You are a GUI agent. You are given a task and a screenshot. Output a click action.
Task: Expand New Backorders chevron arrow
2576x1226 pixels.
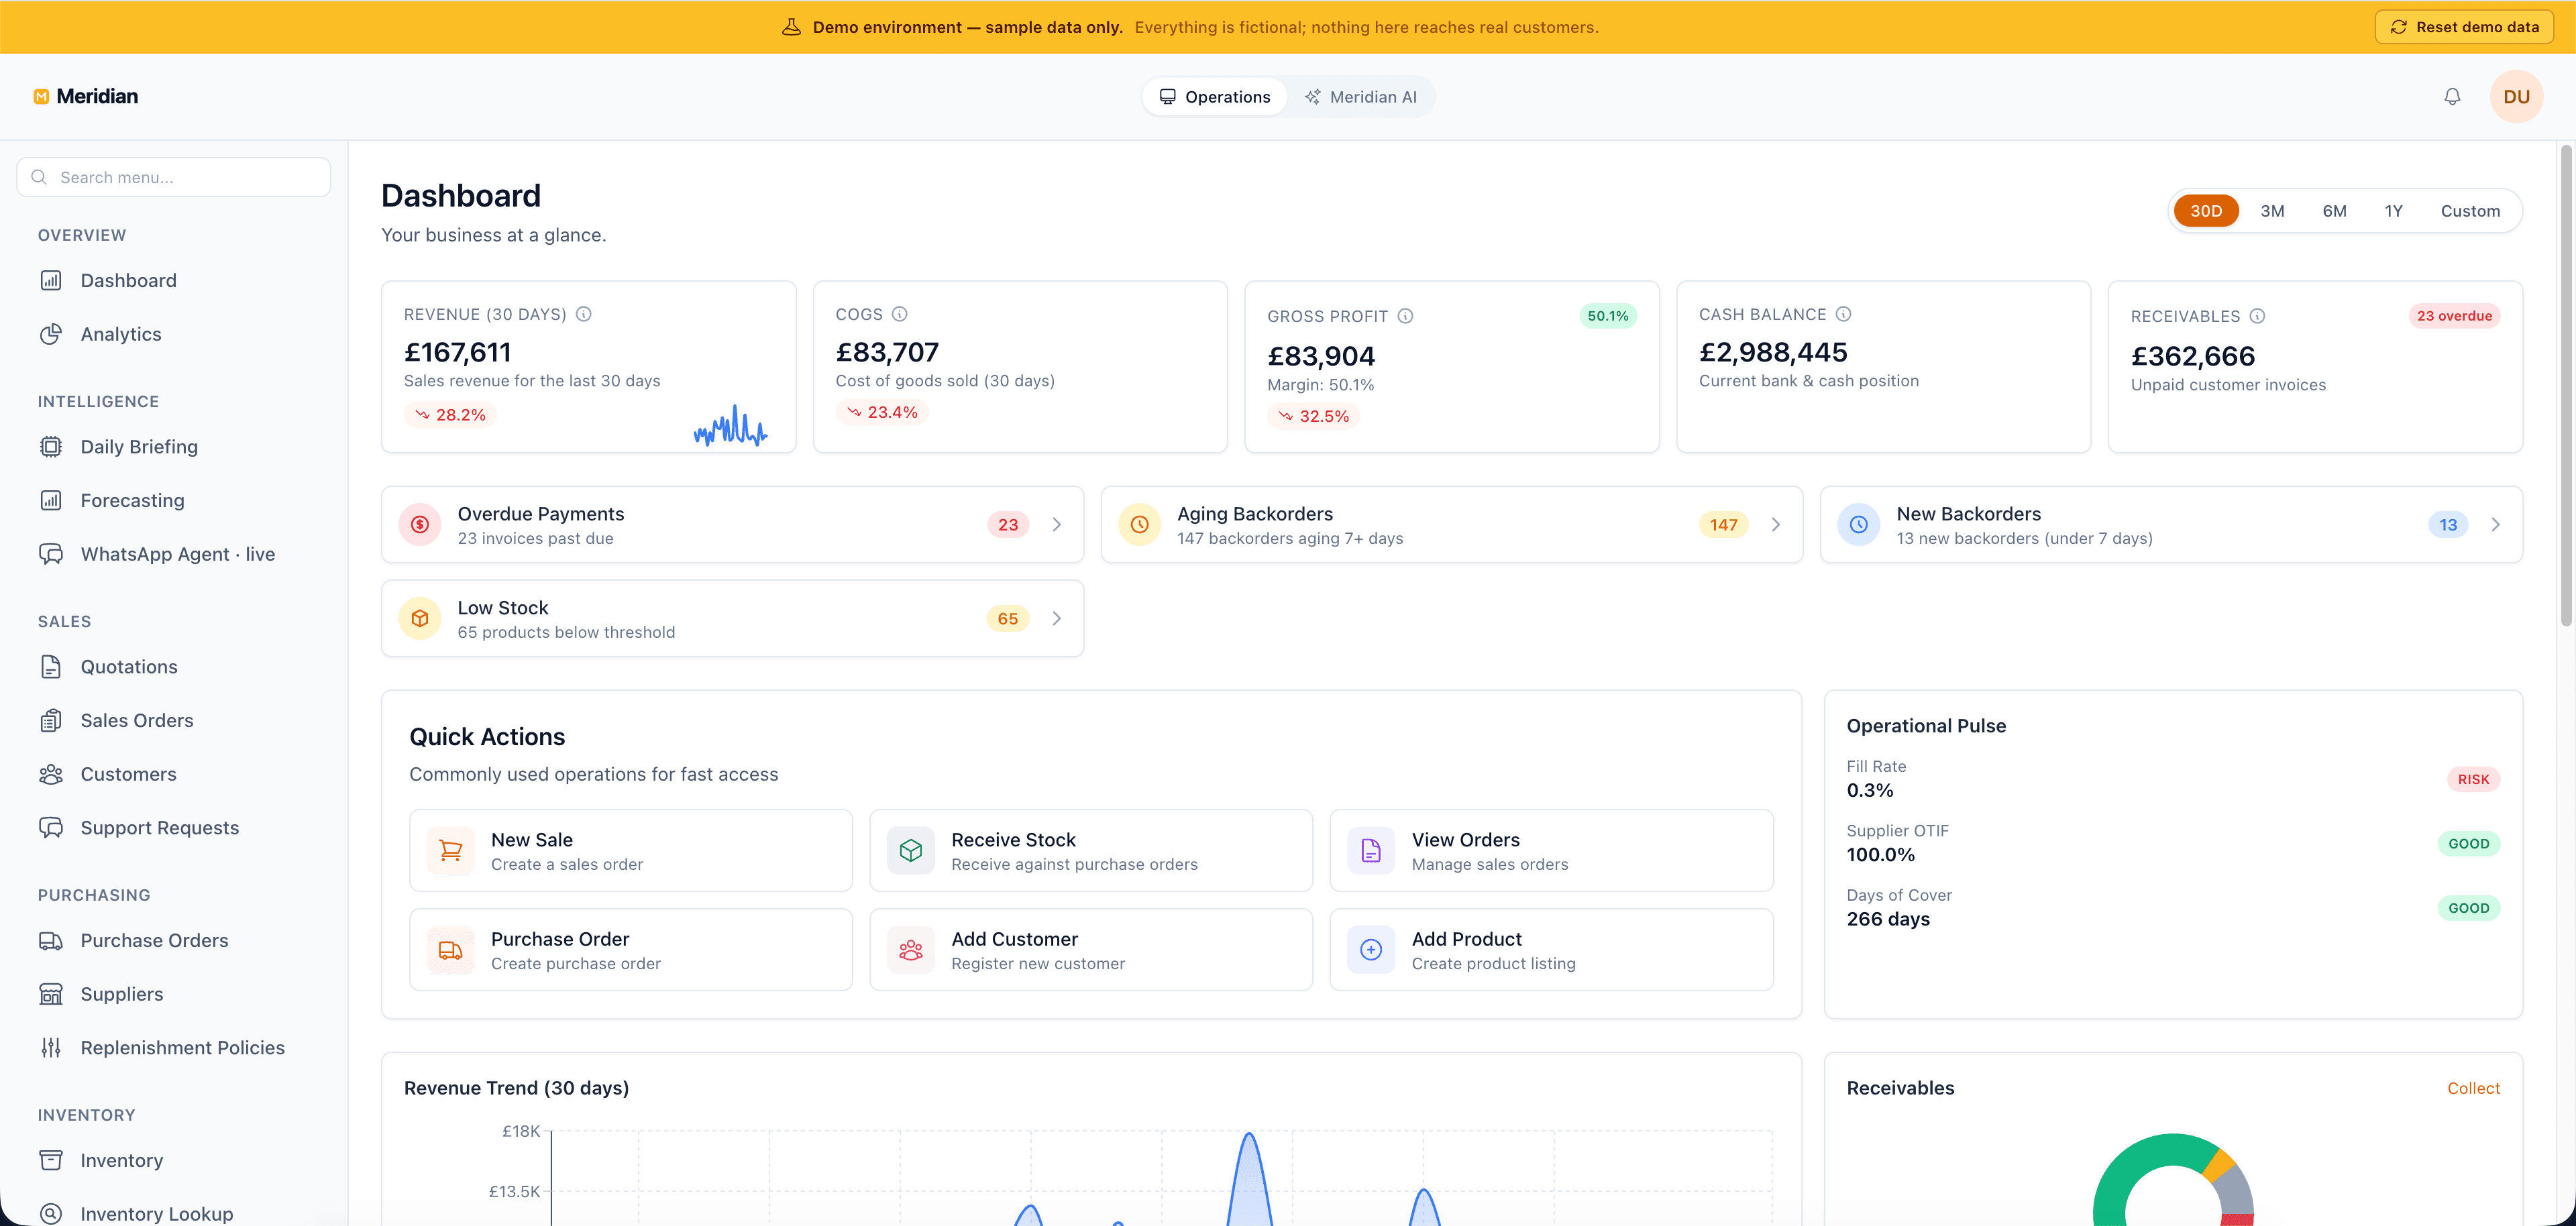coord(2496,524)
